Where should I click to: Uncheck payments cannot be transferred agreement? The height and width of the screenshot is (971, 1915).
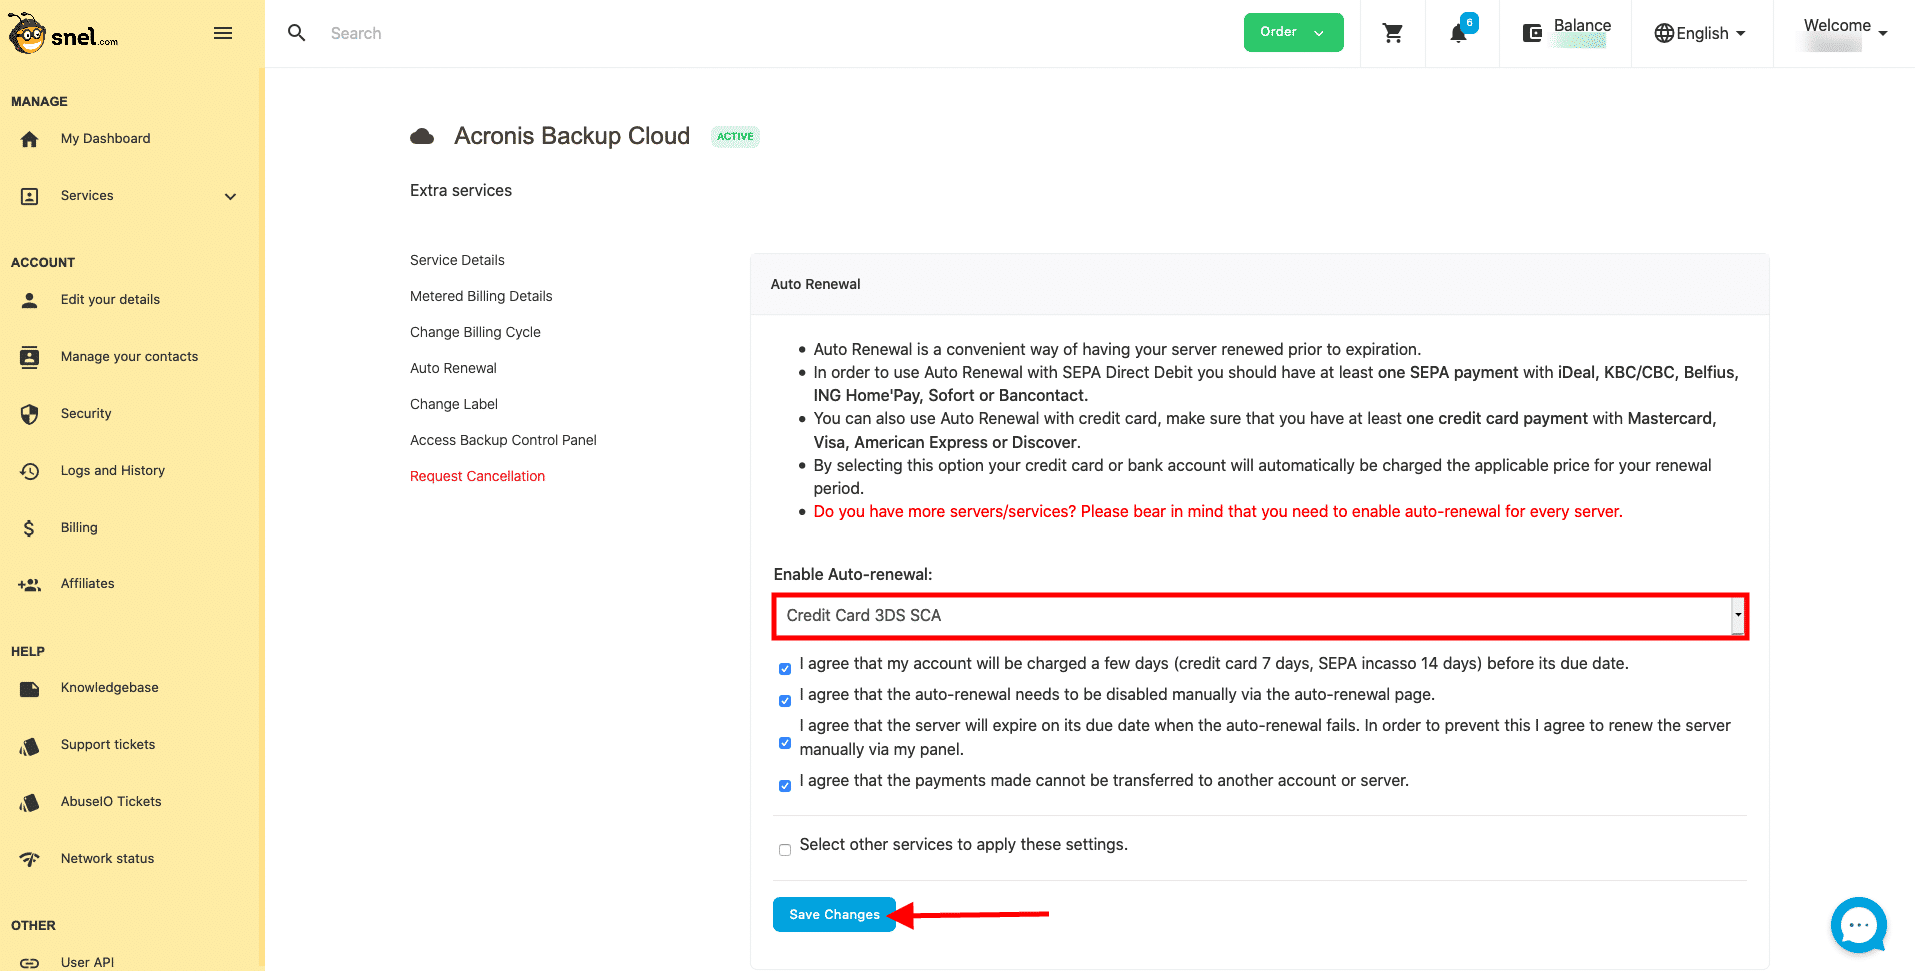[785, 786]
